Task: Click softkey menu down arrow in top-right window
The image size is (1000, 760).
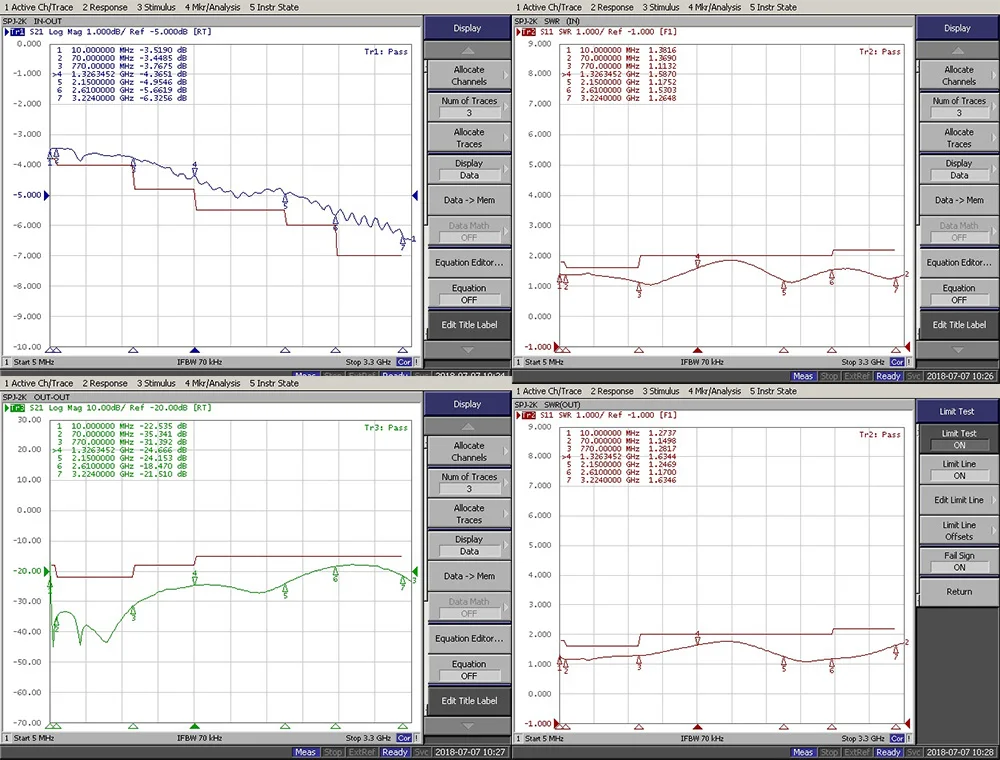Action: coord(958,350)
